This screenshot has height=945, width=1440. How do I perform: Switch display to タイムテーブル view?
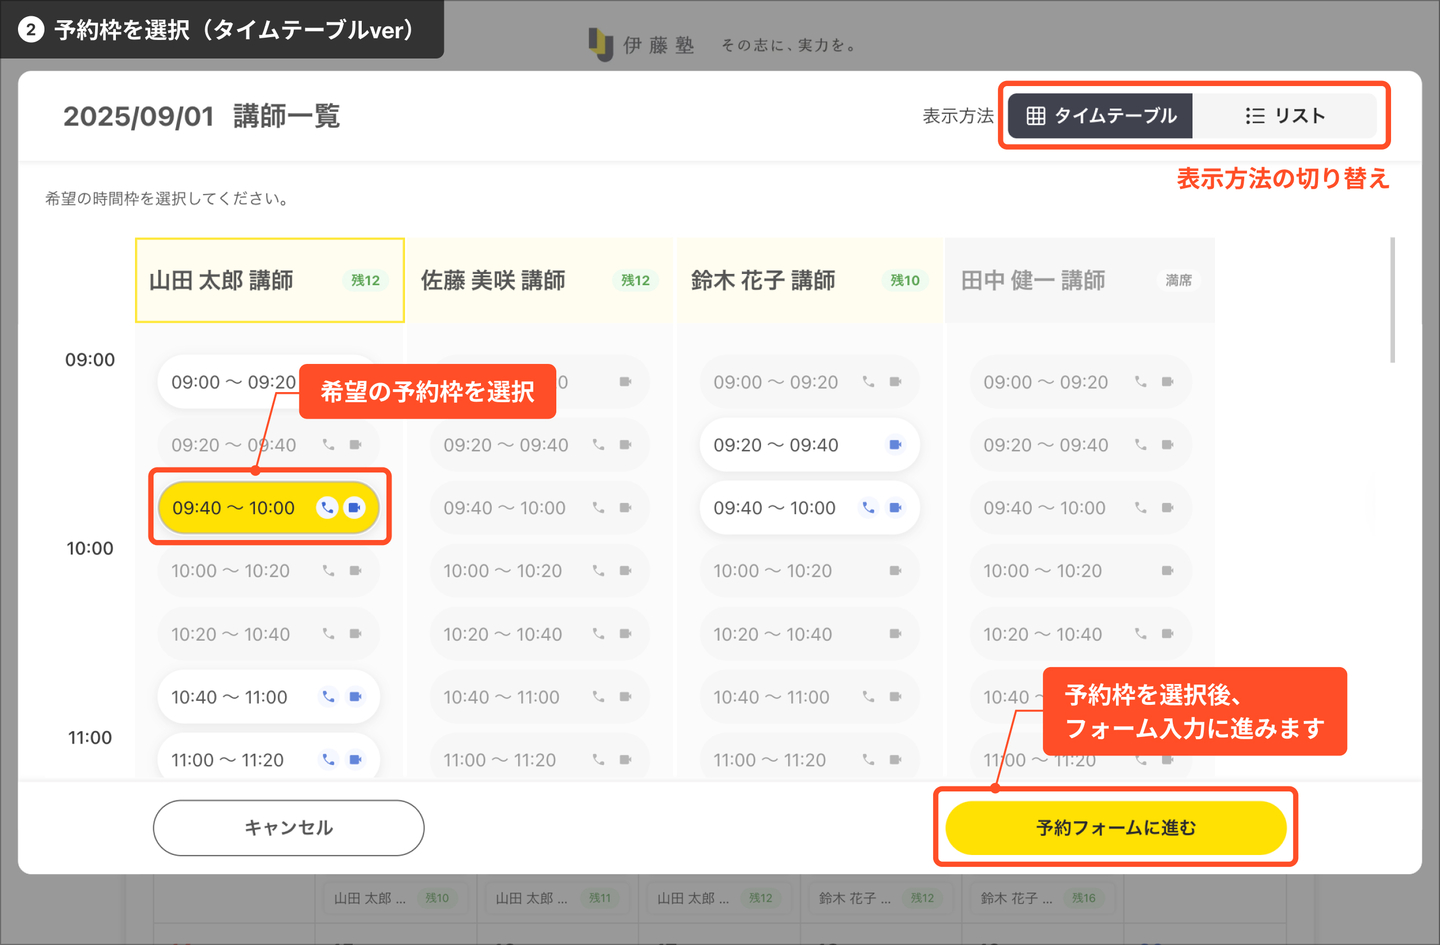1100,116
